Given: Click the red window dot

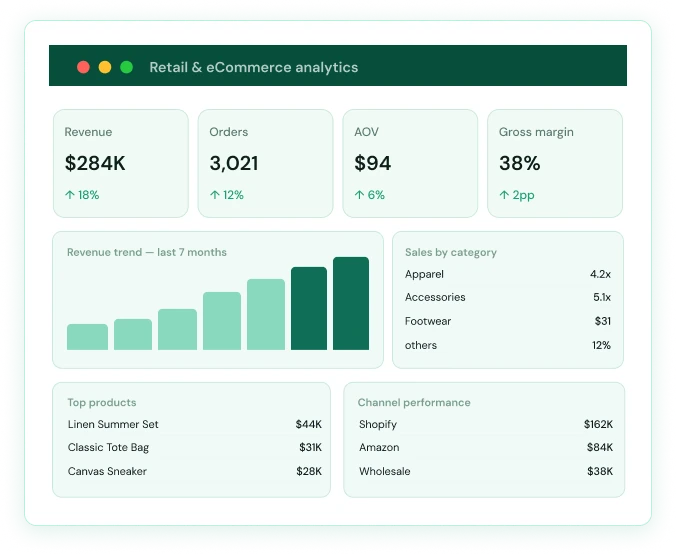Looking at the screenshot, I should 83,67.
